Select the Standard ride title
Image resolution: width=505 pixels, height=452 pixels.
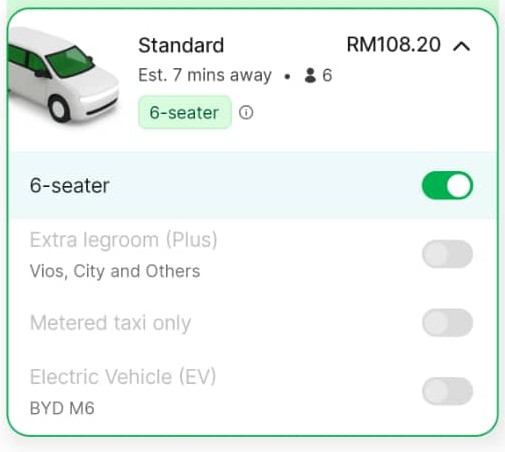[x=181, y=45]
